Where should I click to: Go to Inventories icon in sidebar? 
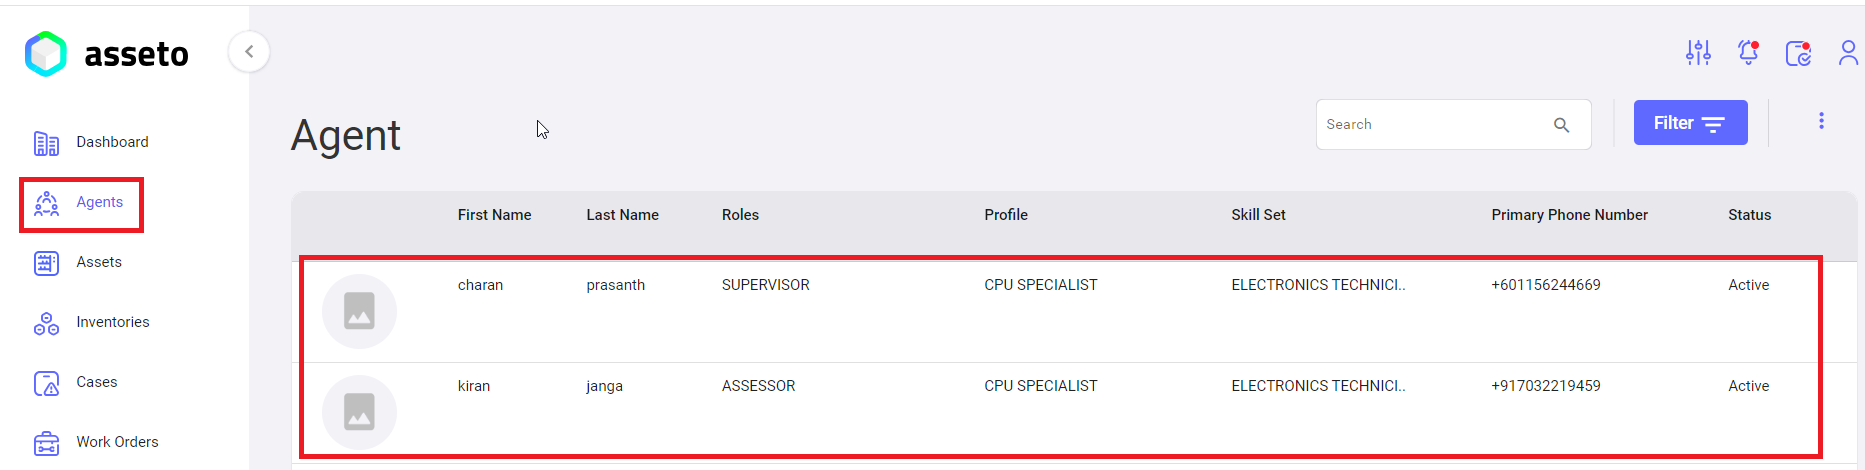[x=46, y=323]
